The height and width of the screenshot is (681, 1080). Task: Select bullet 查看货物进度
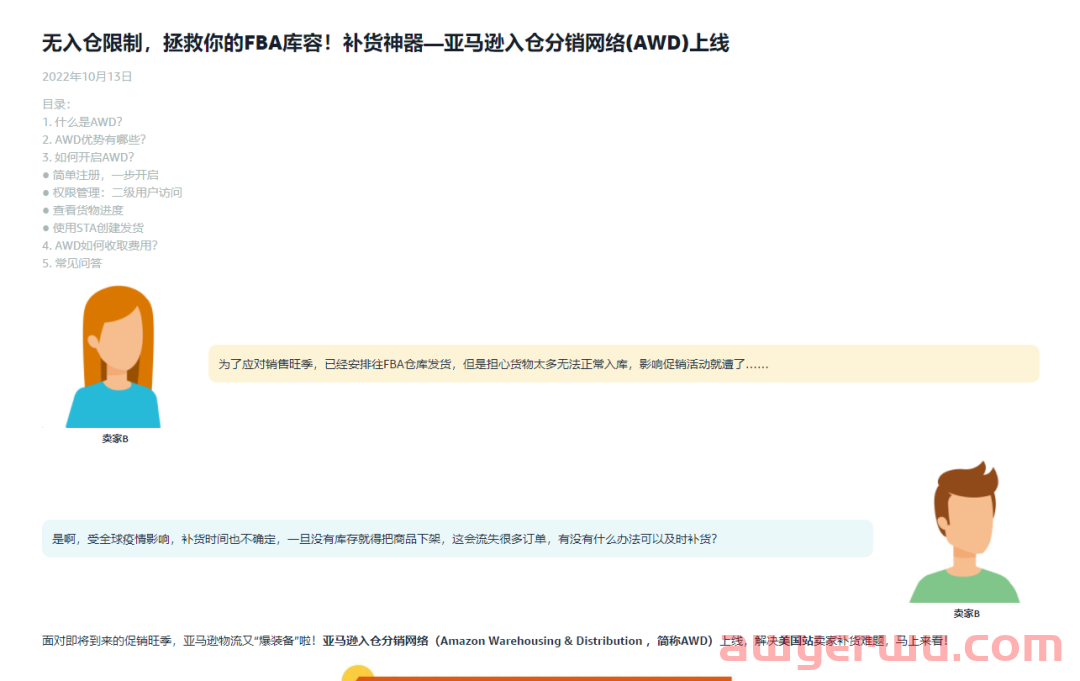(83, 210)
